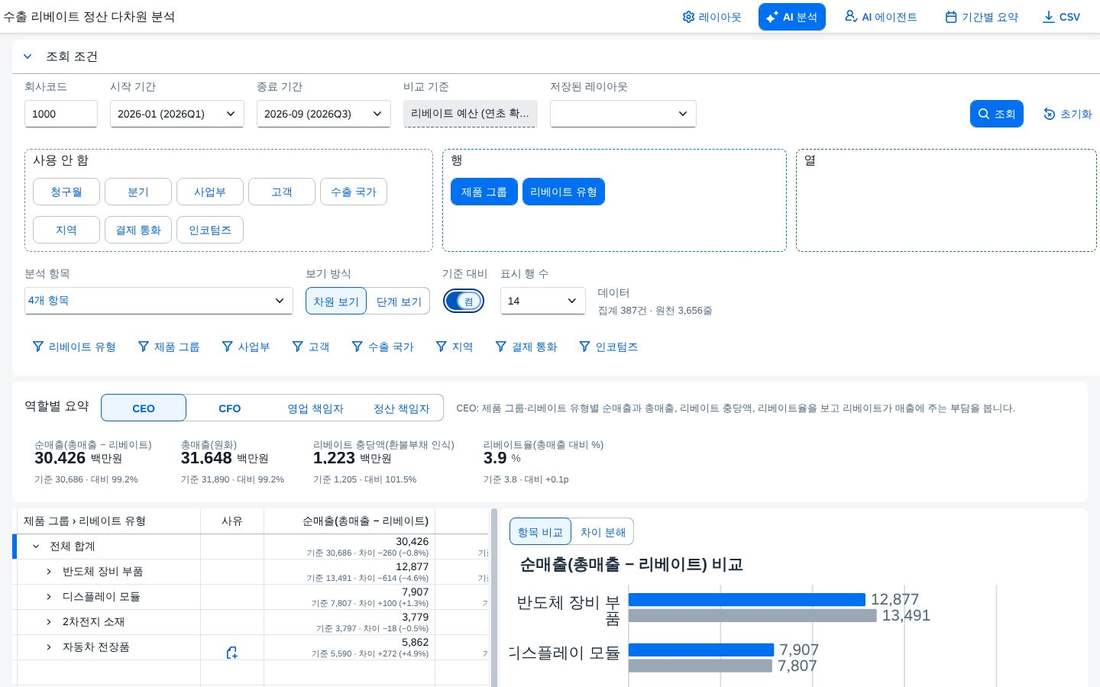Open the 리베이트 유형 filter
This screenshot has width=1100, height=687.
(x=74, y=347)
